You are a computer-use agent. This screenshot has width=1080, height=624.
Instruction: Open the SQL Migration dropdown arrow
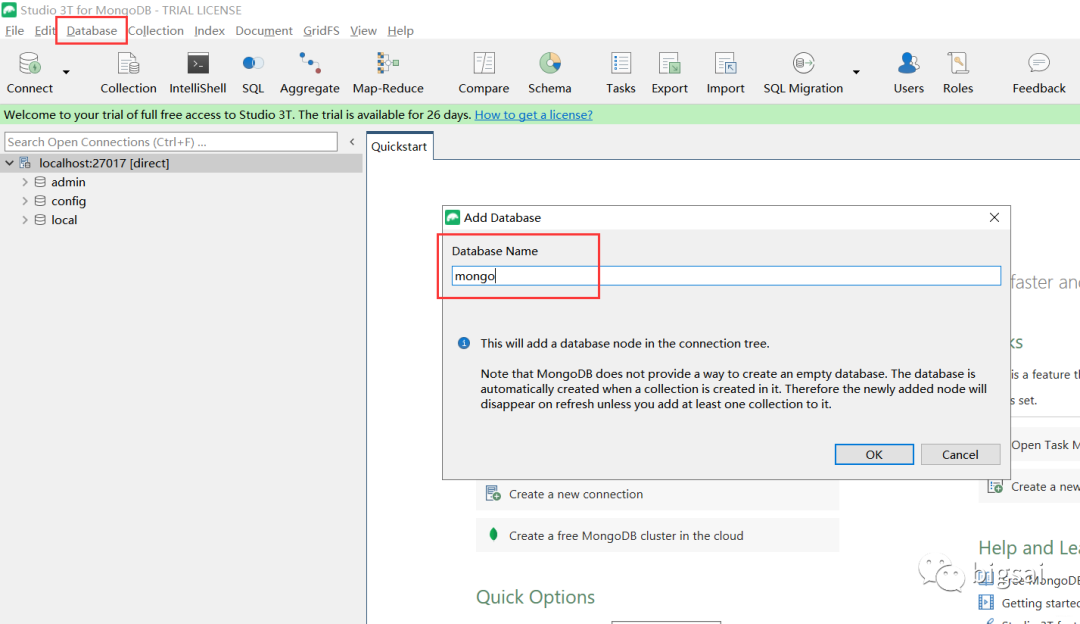pos(856,72)
